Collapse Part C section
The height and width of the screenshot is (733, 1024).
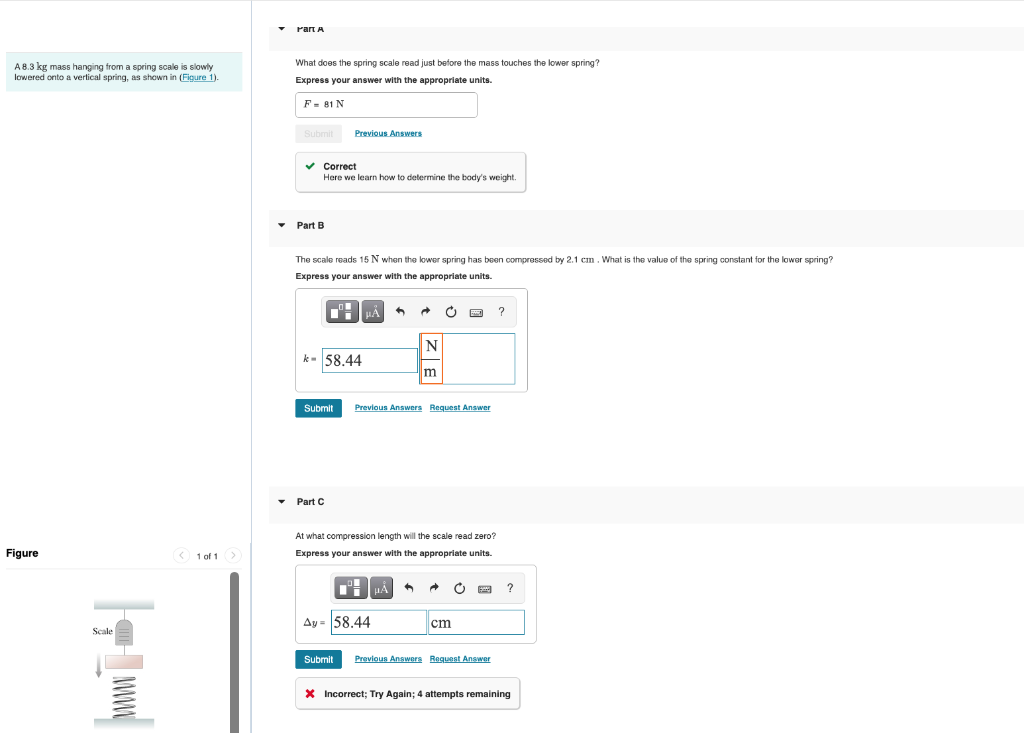pyautogui.click(x=281, y=502)
